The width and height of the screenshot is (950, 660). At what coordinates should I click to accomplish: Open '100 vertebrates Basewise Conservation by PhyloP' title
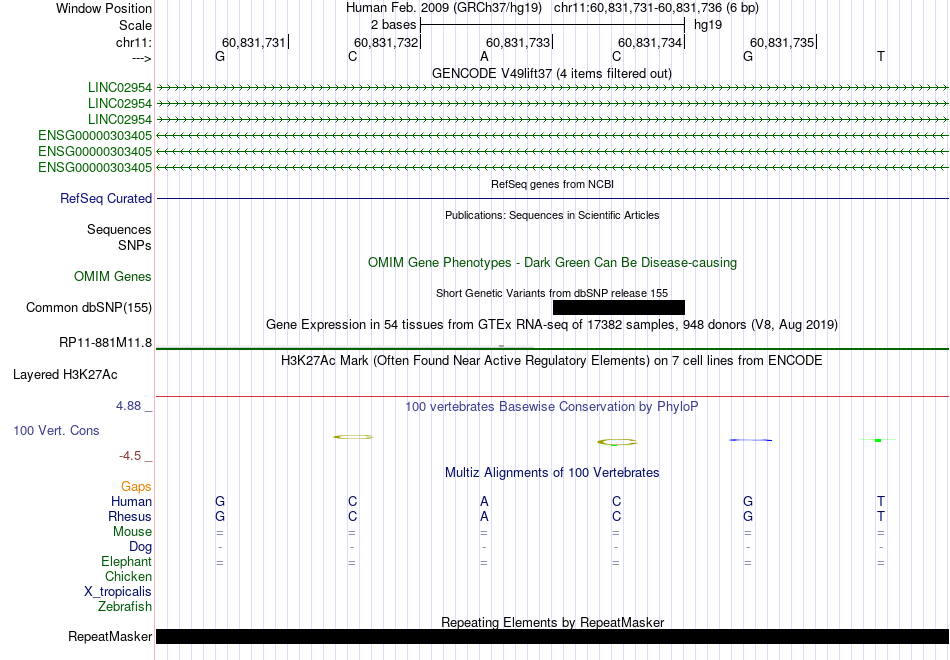551,407
